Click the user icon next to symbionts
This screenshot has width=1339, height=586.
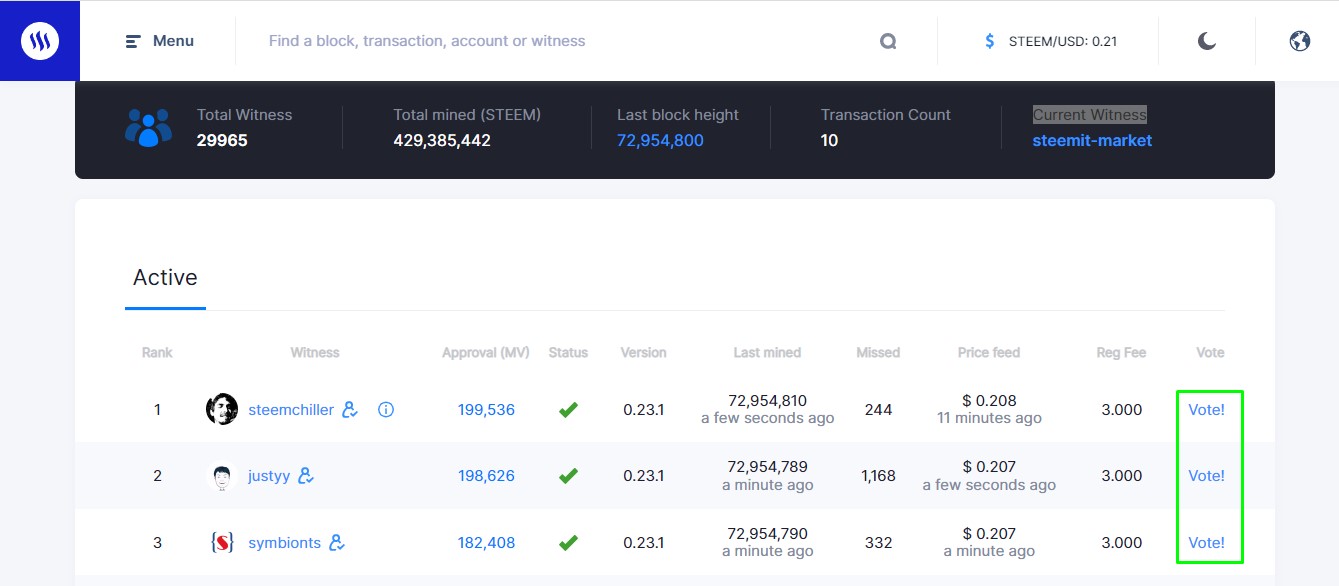click(x=337, y=543)
